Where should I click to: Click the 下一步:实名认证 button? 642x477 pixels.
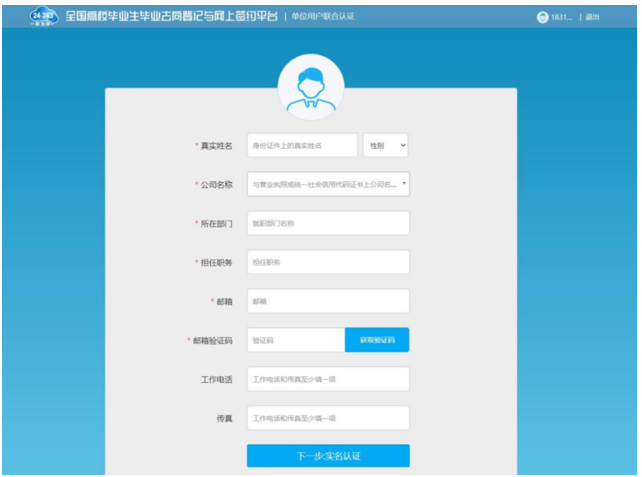328,456
